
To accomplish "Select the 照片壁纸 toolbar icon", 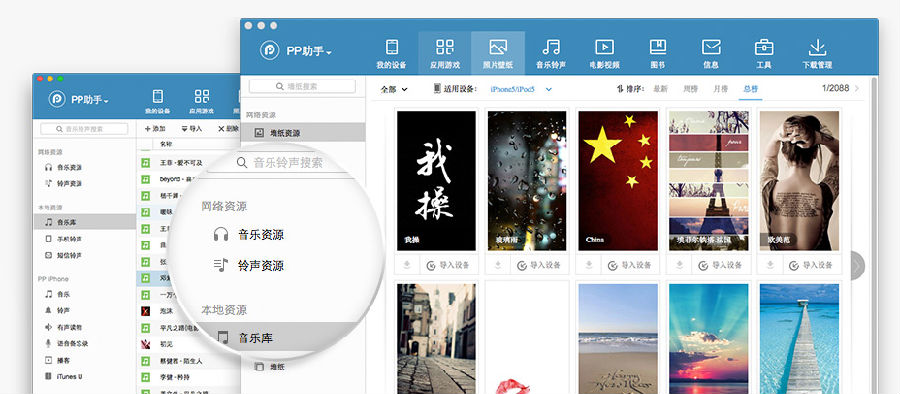I will point(498,53).
